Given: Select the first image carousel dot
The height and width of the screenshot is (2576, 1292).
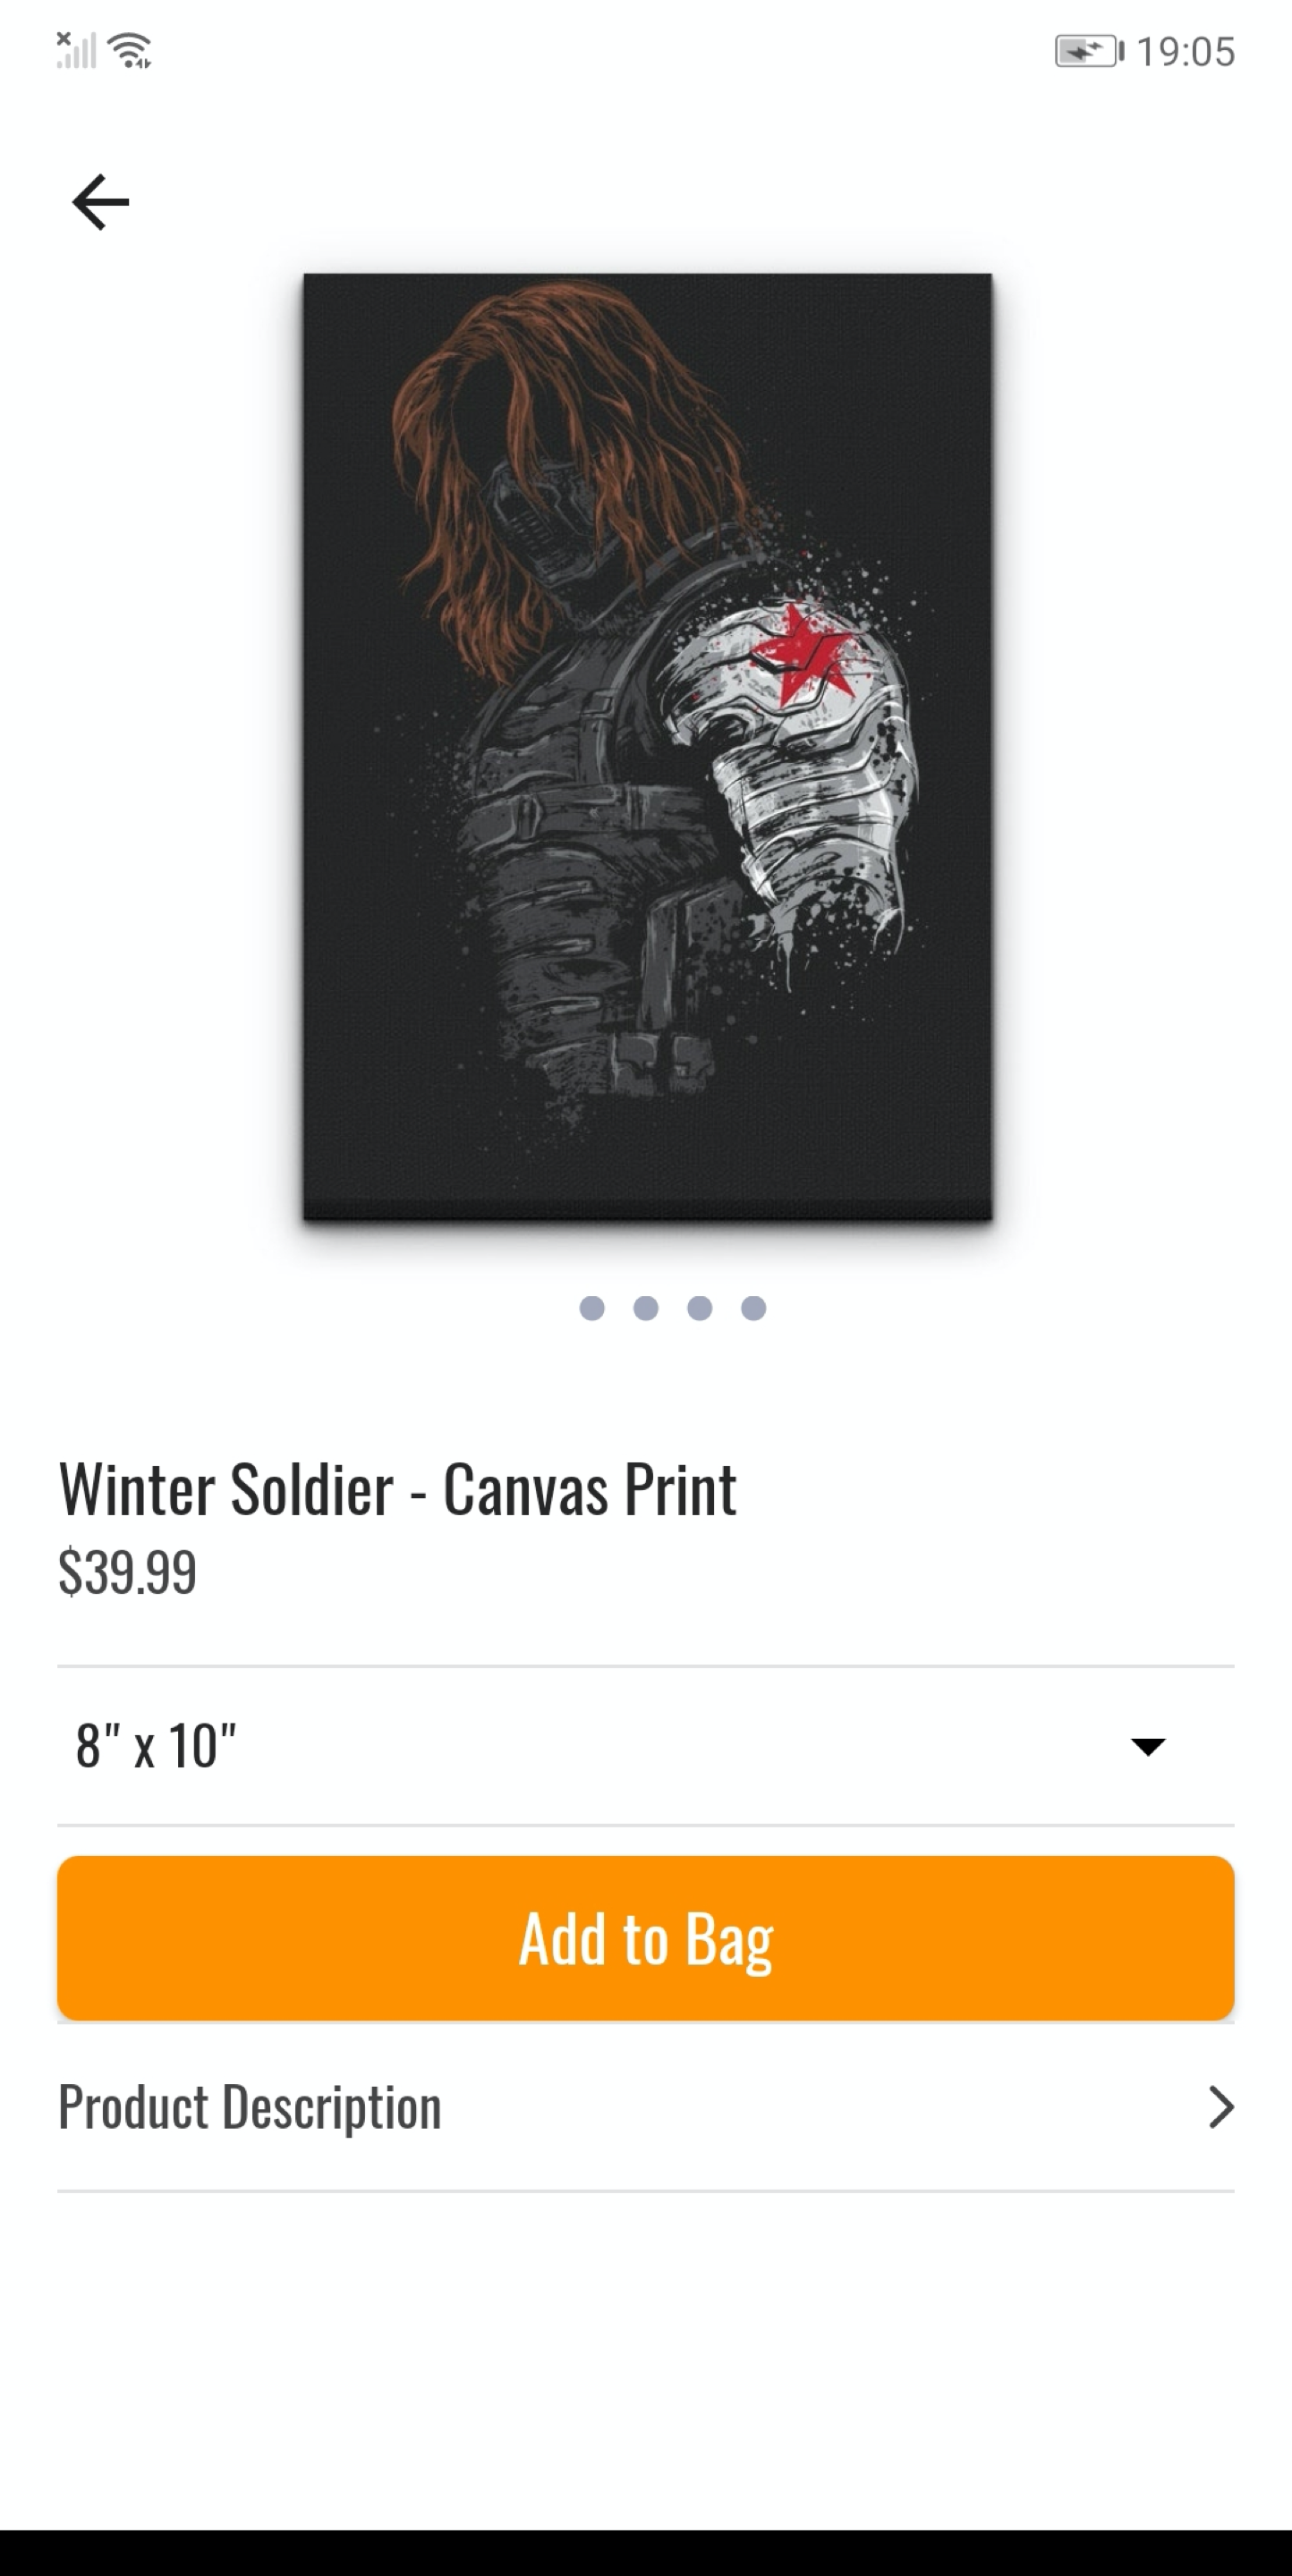Looking at the screenshot, I should (x=592, y=1308).
